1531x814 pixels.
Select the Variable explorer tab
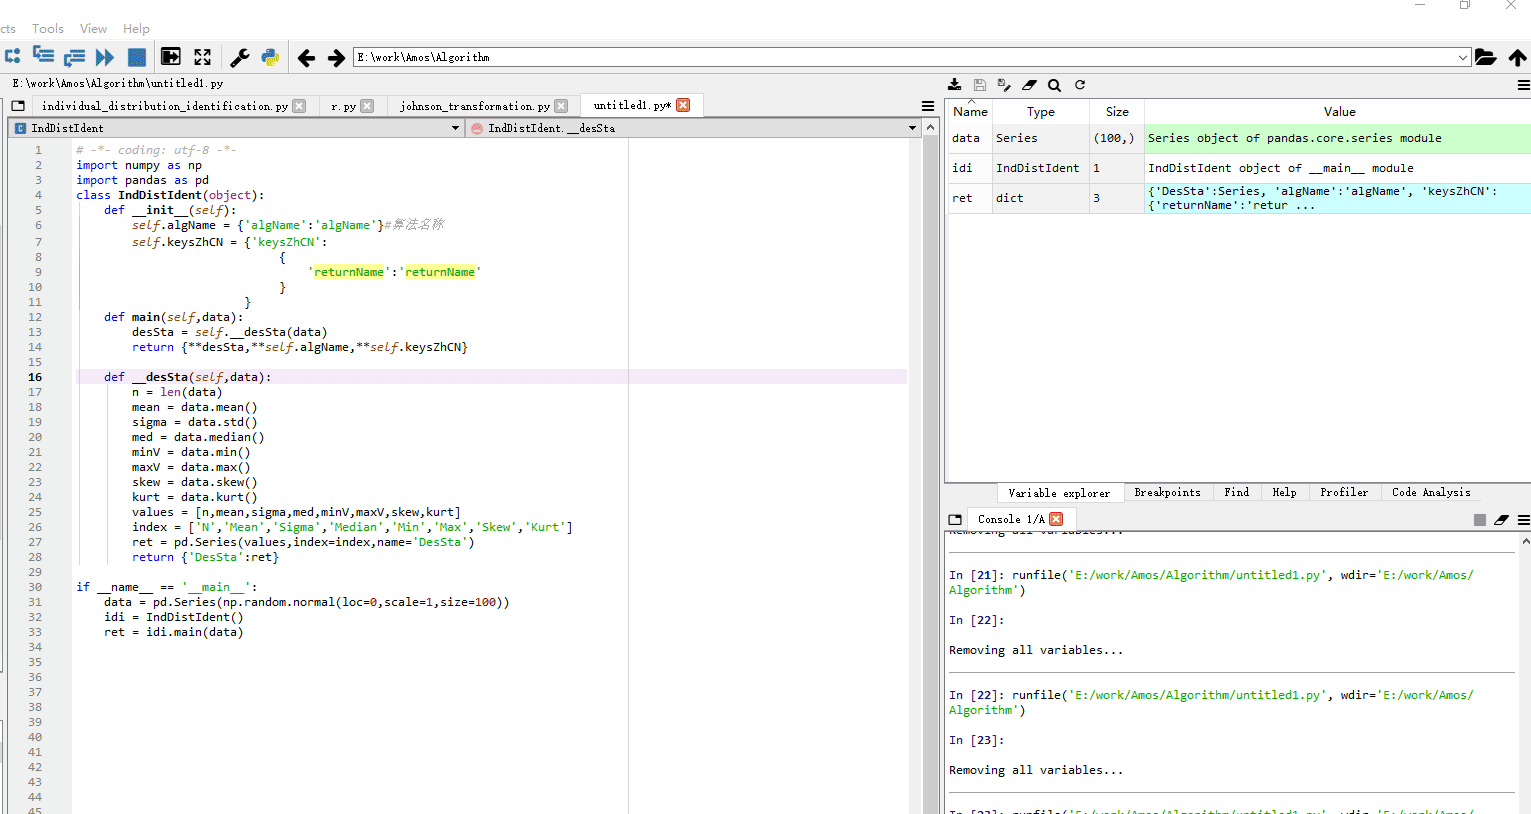tap(1059, 493)
